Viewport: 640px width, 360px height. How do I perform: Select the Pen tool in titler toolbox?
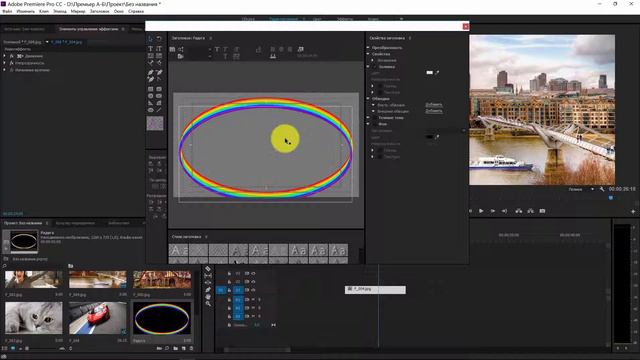coord(150,72)
